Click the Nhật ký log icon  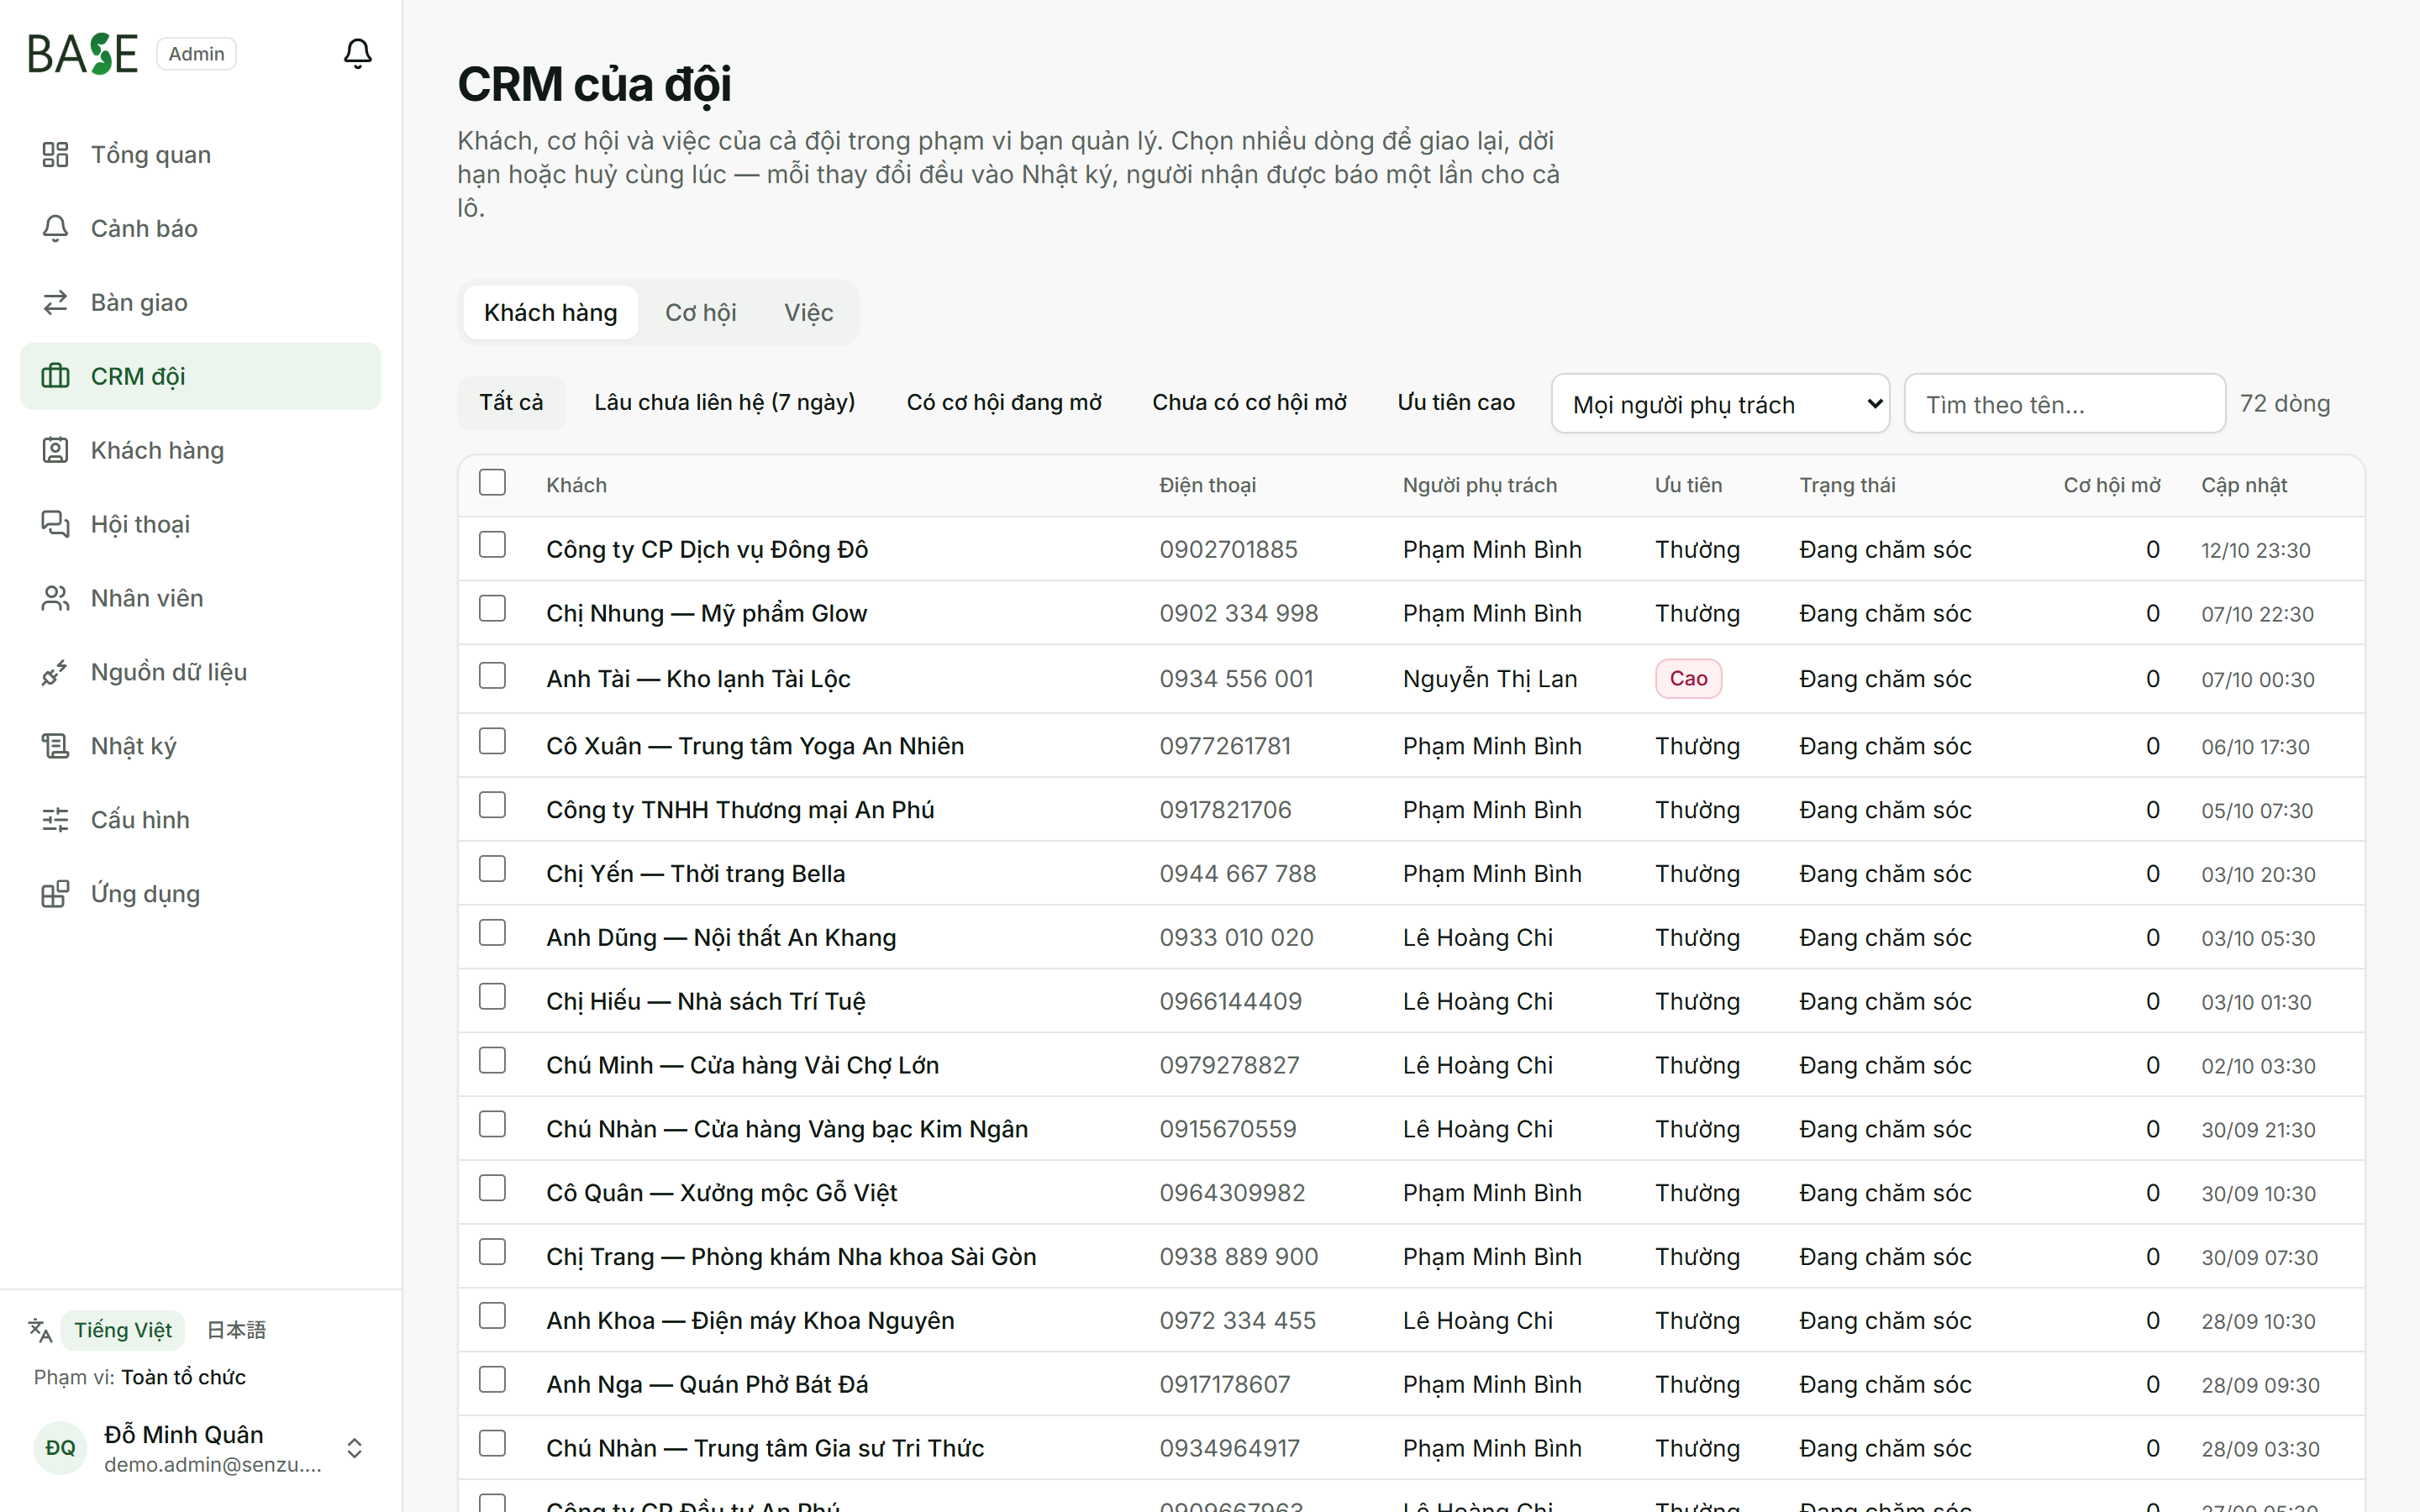point(55,746)
